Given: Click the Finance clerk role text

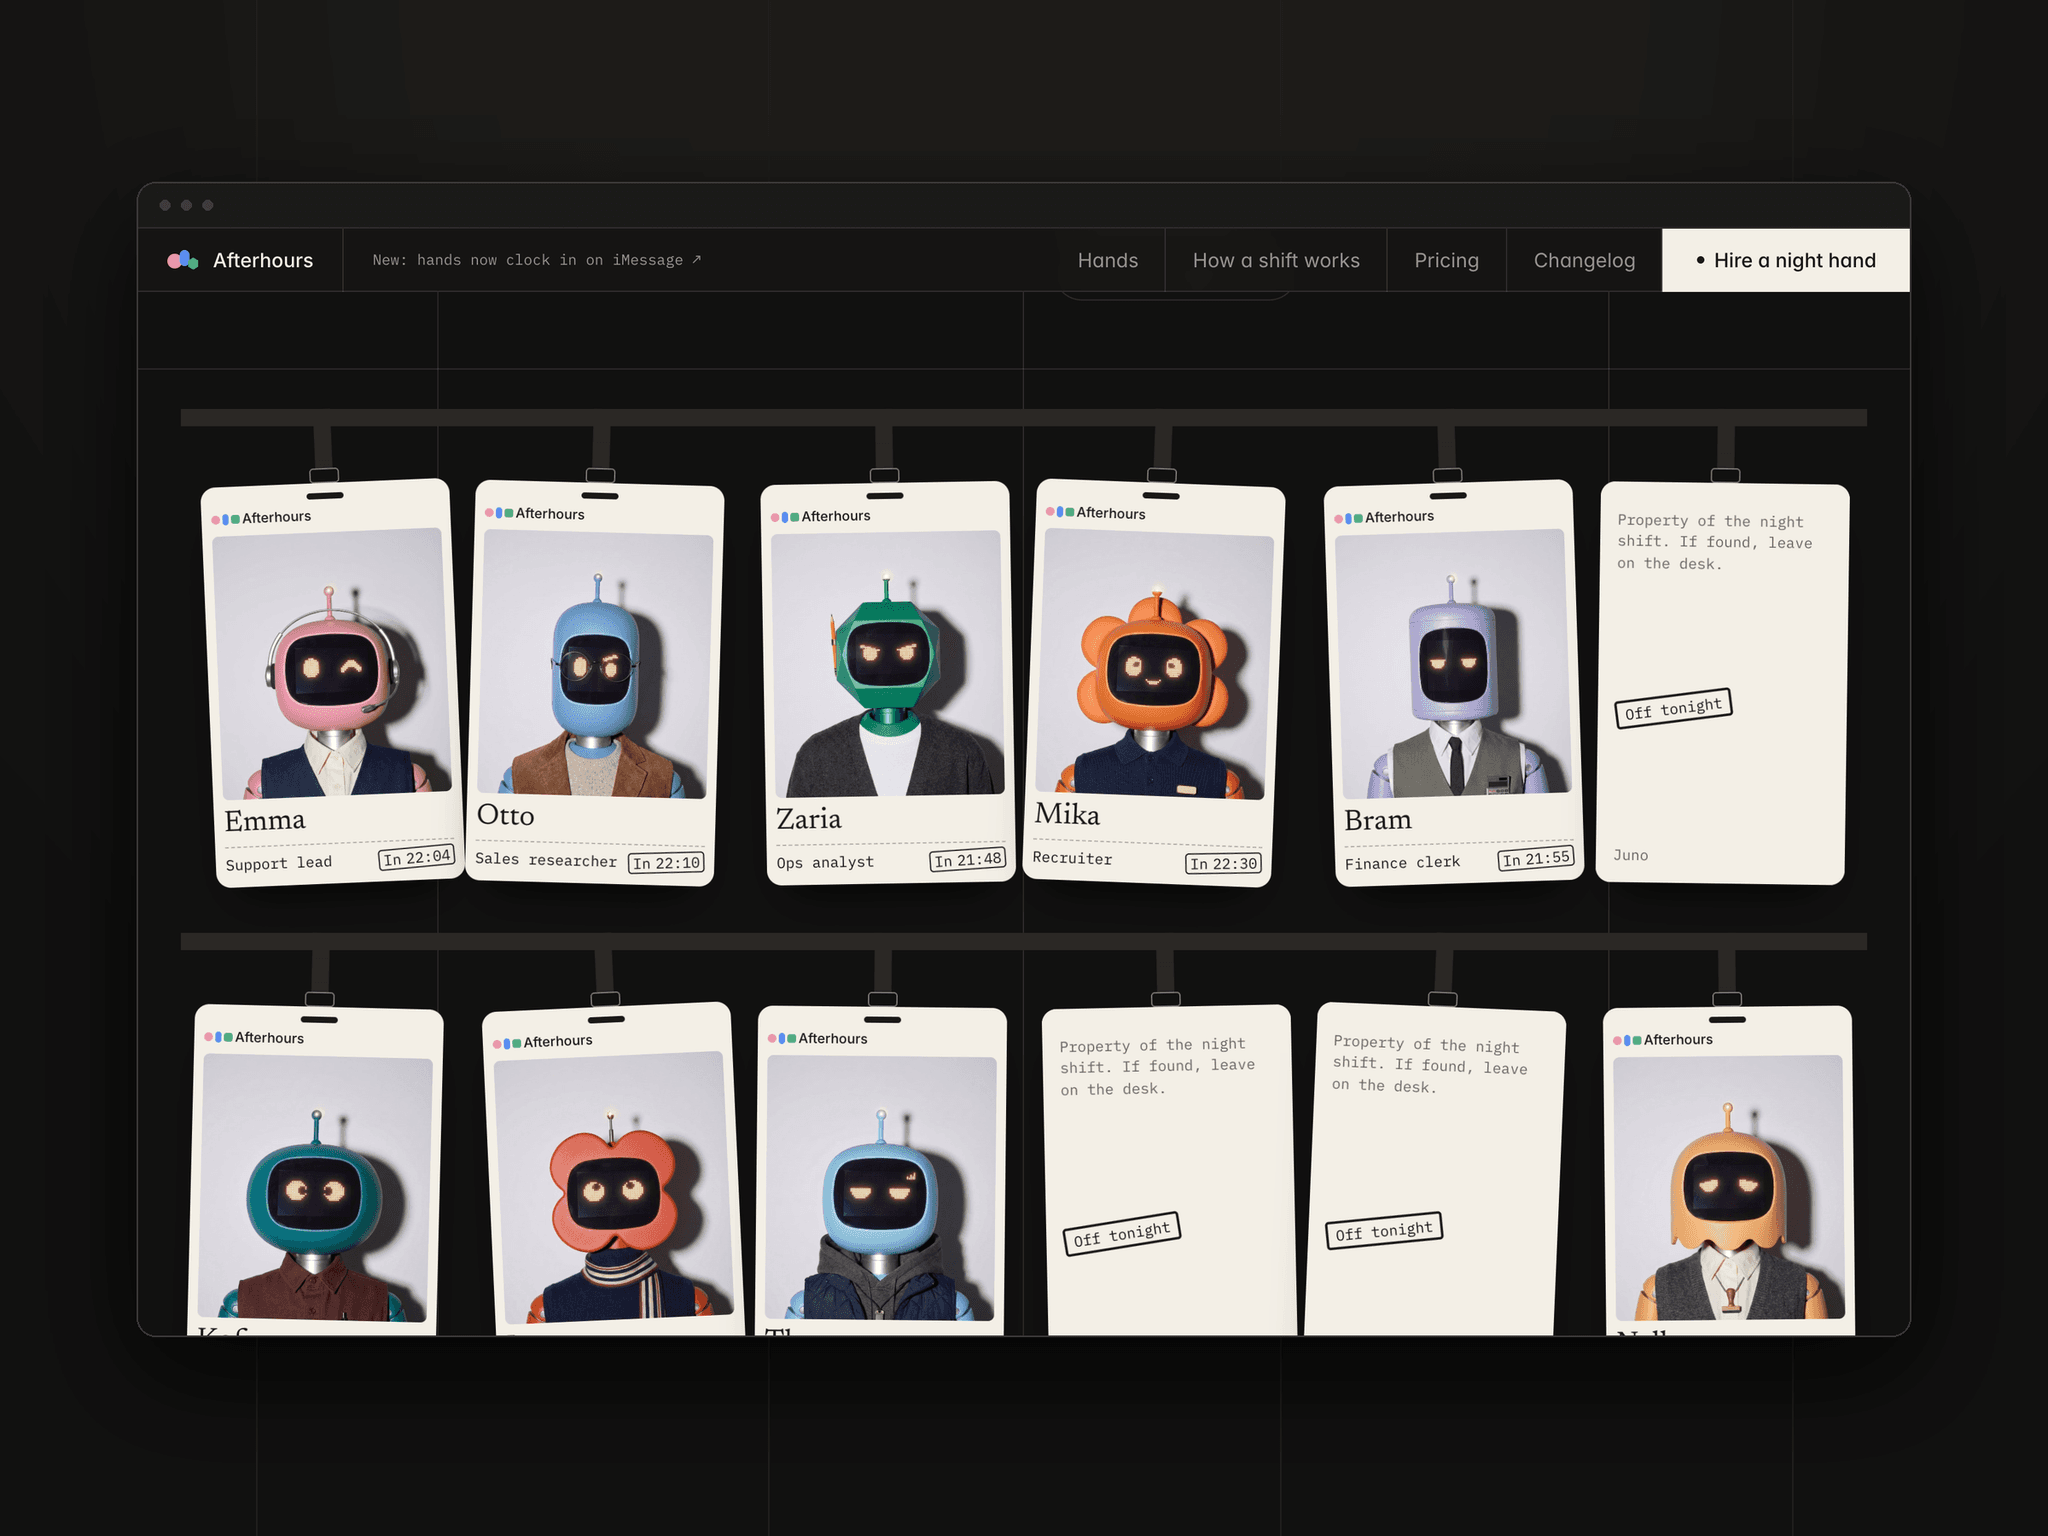Looking at the screenshot, I should [x=1402, y=862].
